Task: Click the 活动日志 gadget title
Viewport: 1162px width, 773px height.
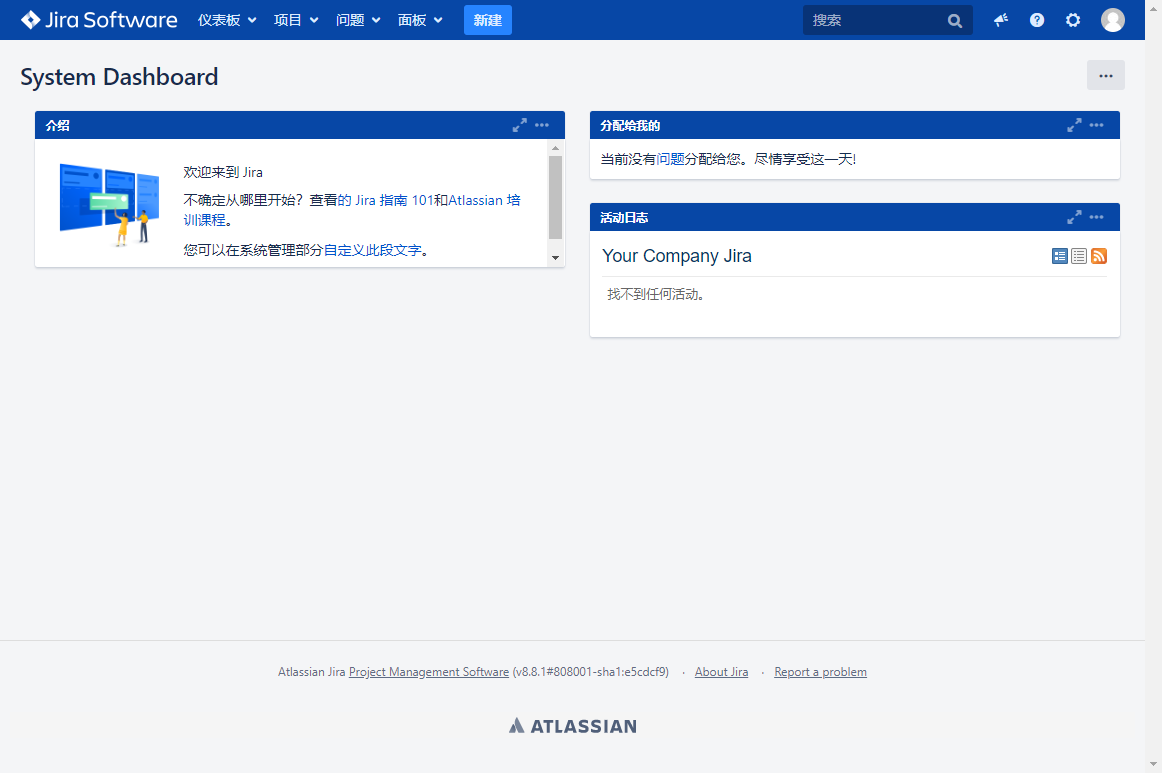Action: [x=624, y=217]
